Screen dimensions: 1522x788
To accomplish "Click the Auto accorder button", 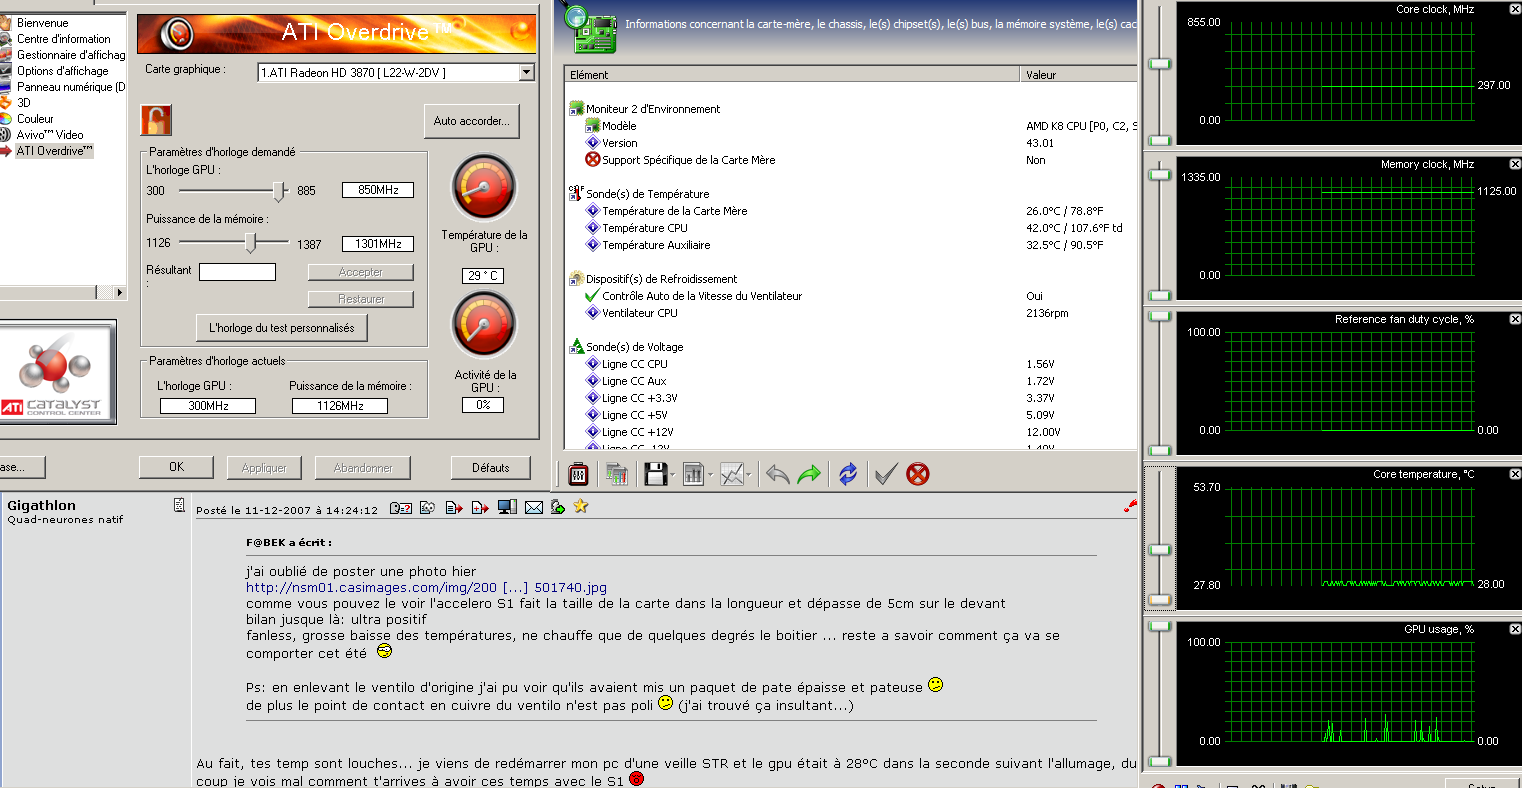I will coord(471,121).
